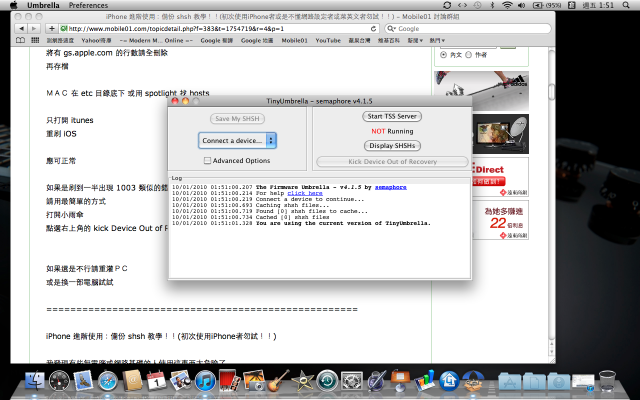
Task: Open battery status in menu bar
Action: tap(547, 5)
